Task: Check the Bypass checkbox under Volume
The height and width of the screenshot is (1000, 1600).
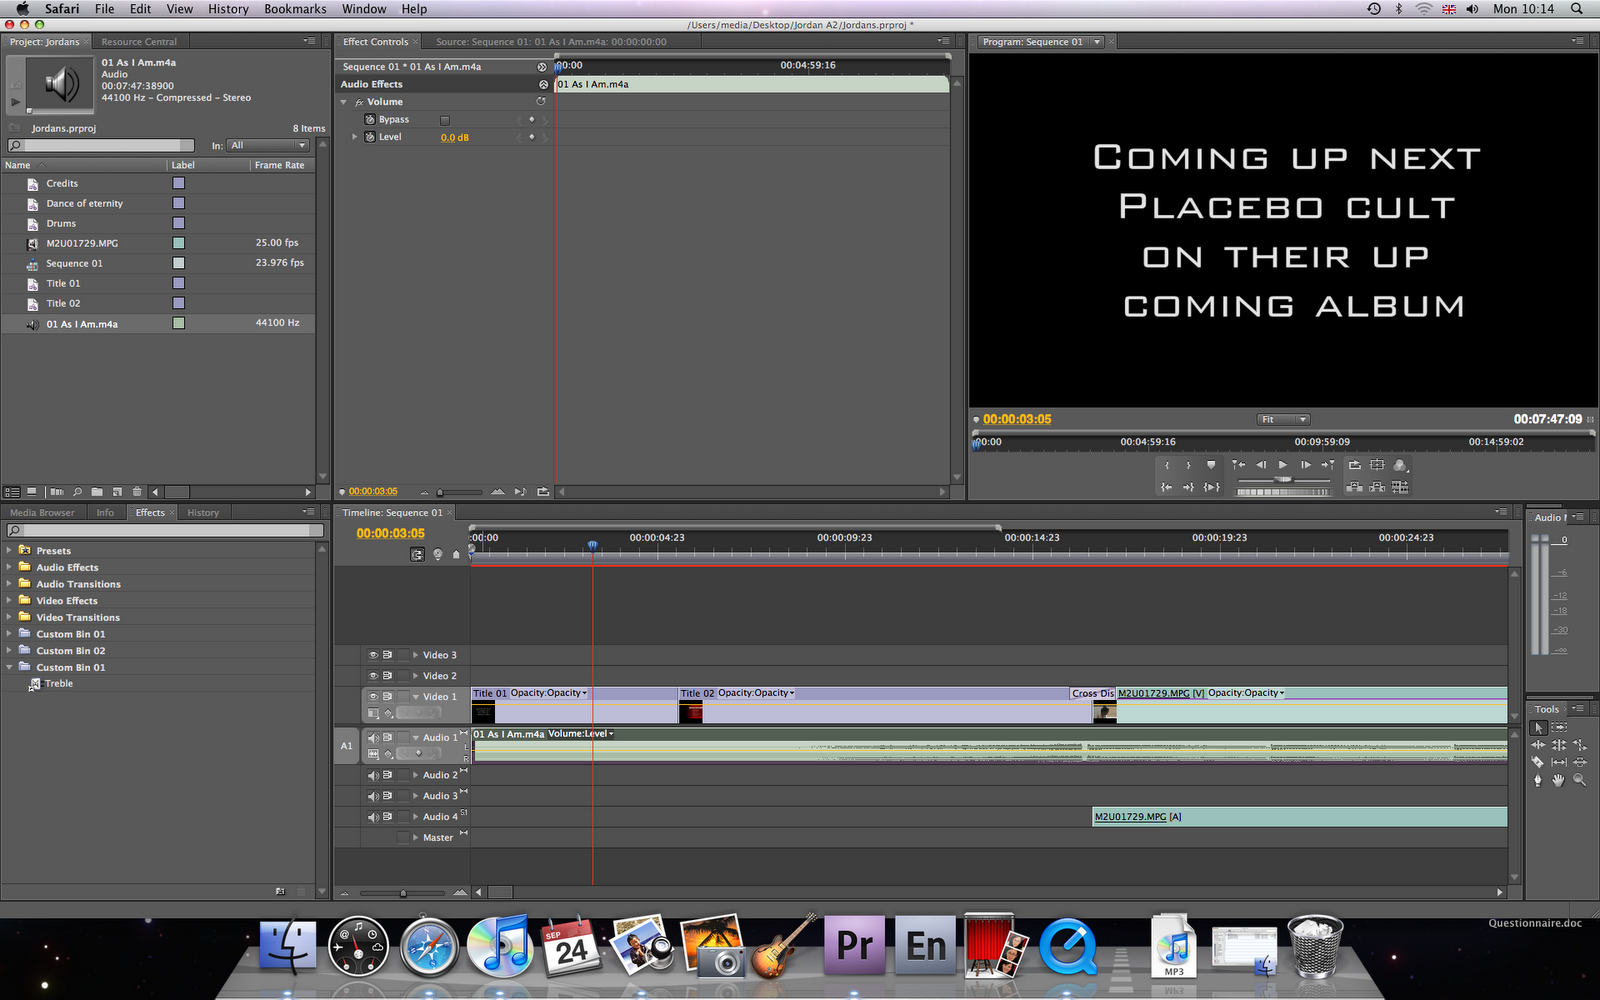Action: click(445, 120)
